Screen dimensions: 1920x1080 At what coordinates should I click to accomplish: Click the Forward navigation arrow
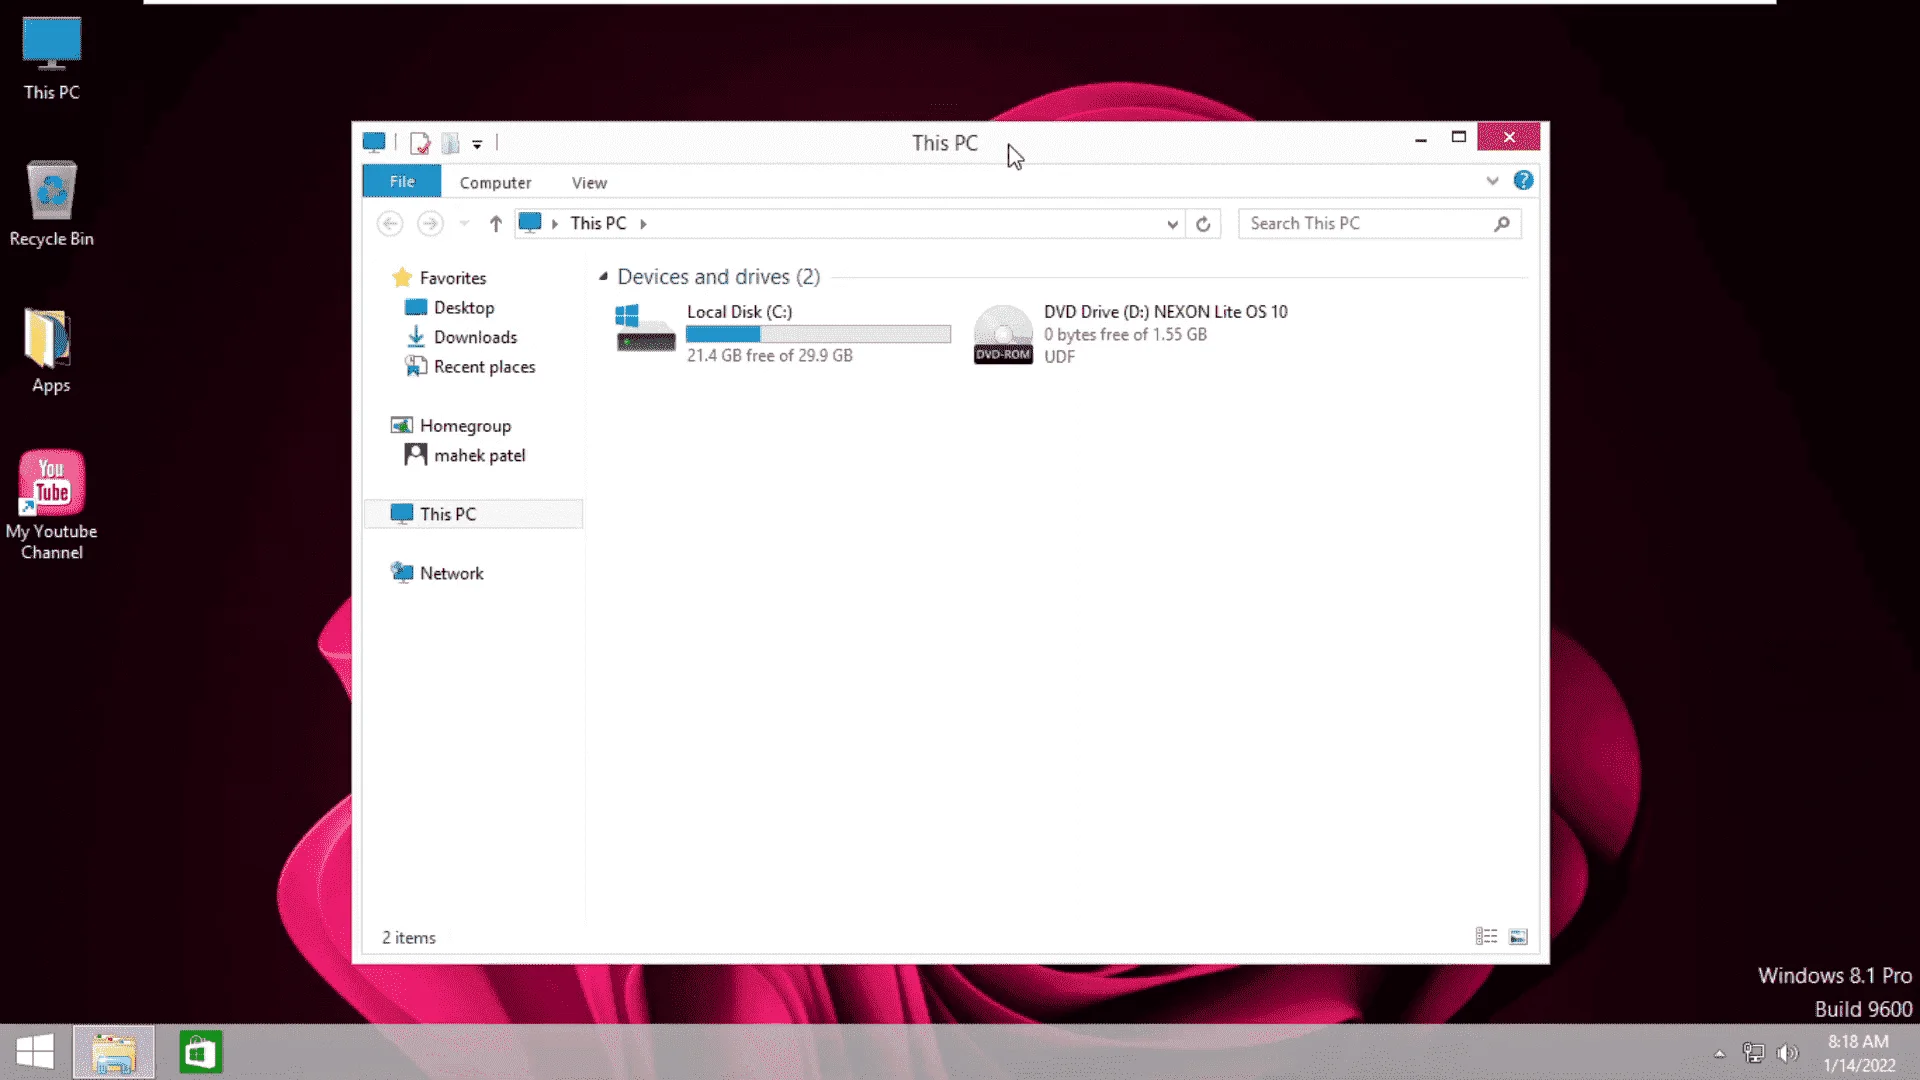click(430, 223)
